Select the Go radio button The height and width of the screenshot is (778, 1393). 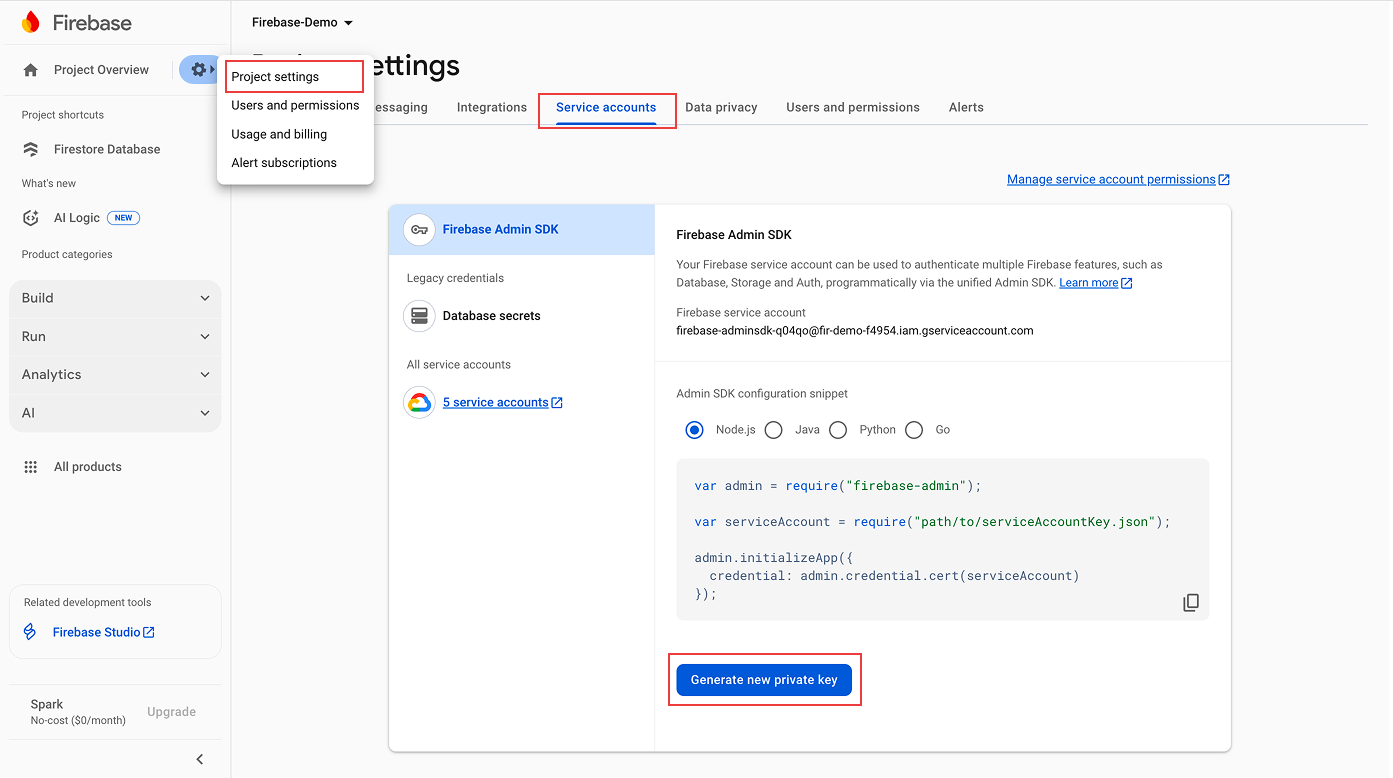click(x=914, y=430)
